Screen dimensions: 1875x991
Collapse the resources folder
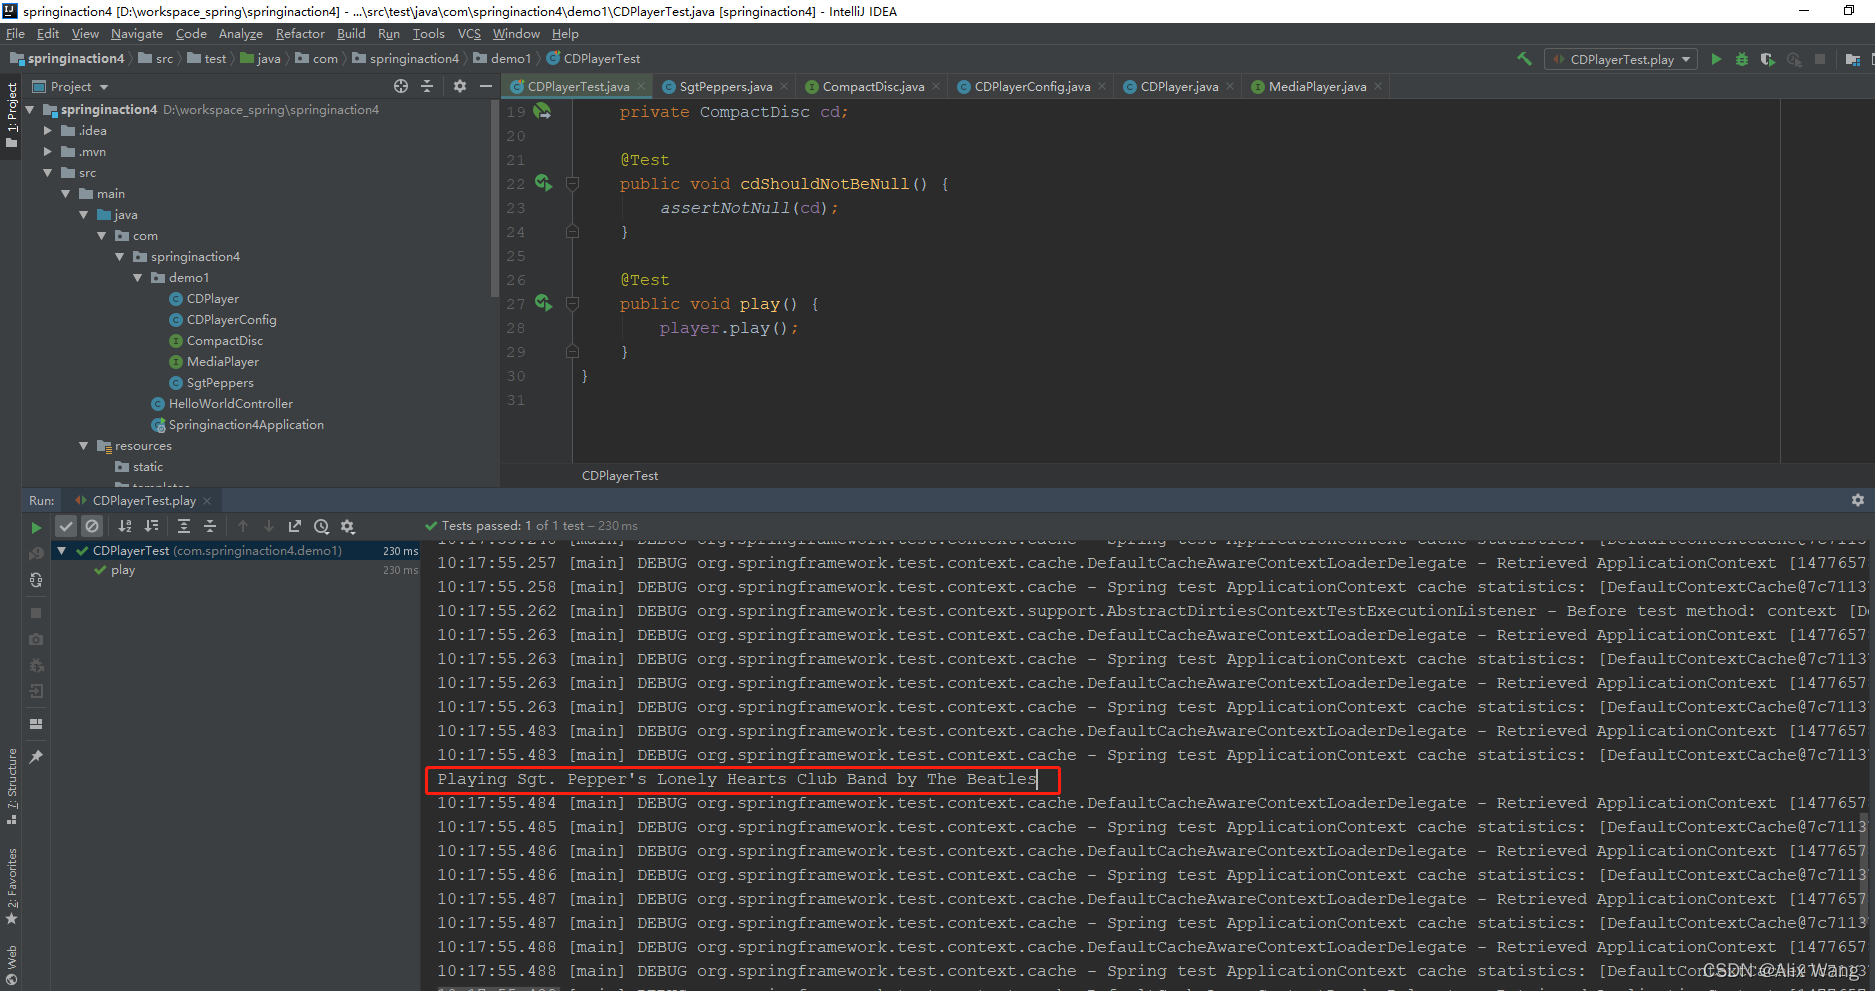pyautogui.click(x=84, y=446)
